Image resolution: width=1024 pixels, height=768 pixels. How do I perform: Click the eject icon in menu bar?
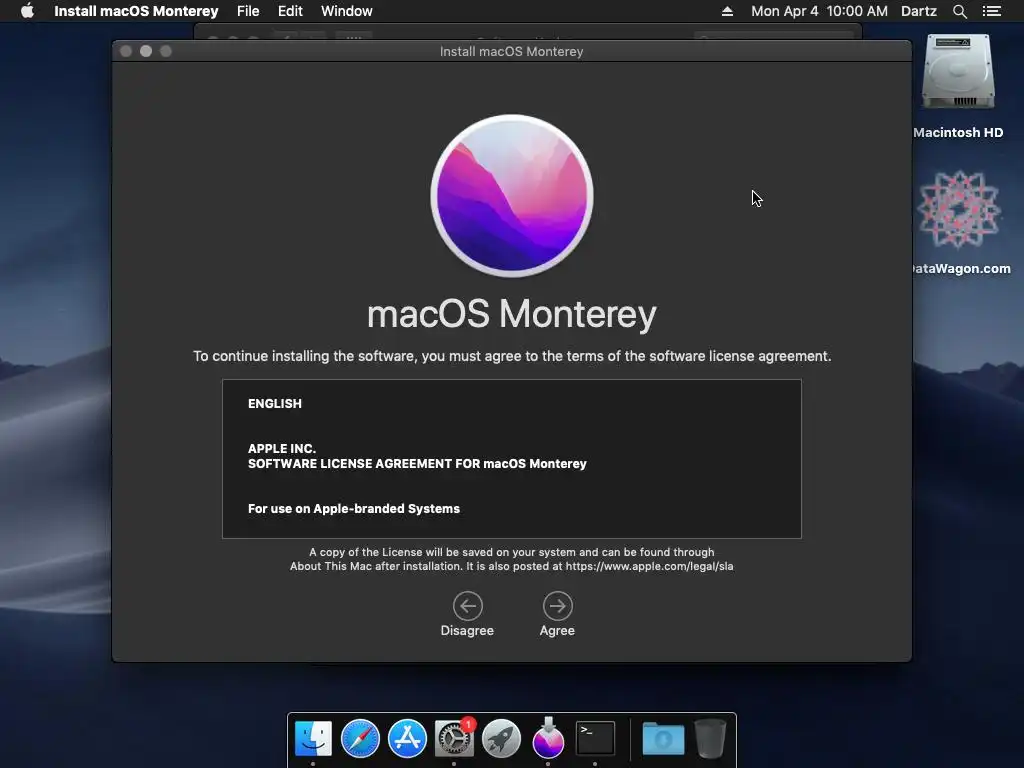[727, 11]
